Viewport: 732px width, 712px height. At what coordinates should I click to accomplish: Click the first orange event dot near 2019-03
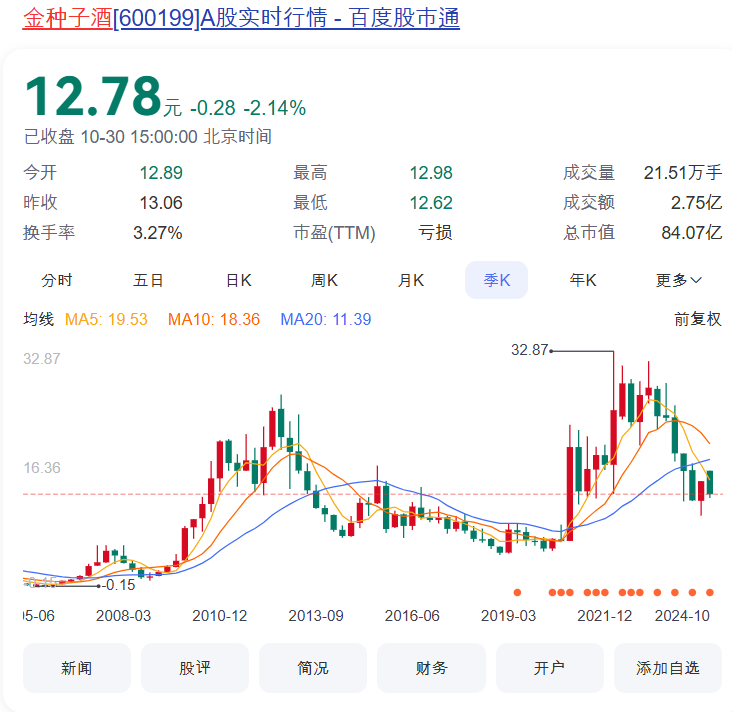[x=517, y=592]
